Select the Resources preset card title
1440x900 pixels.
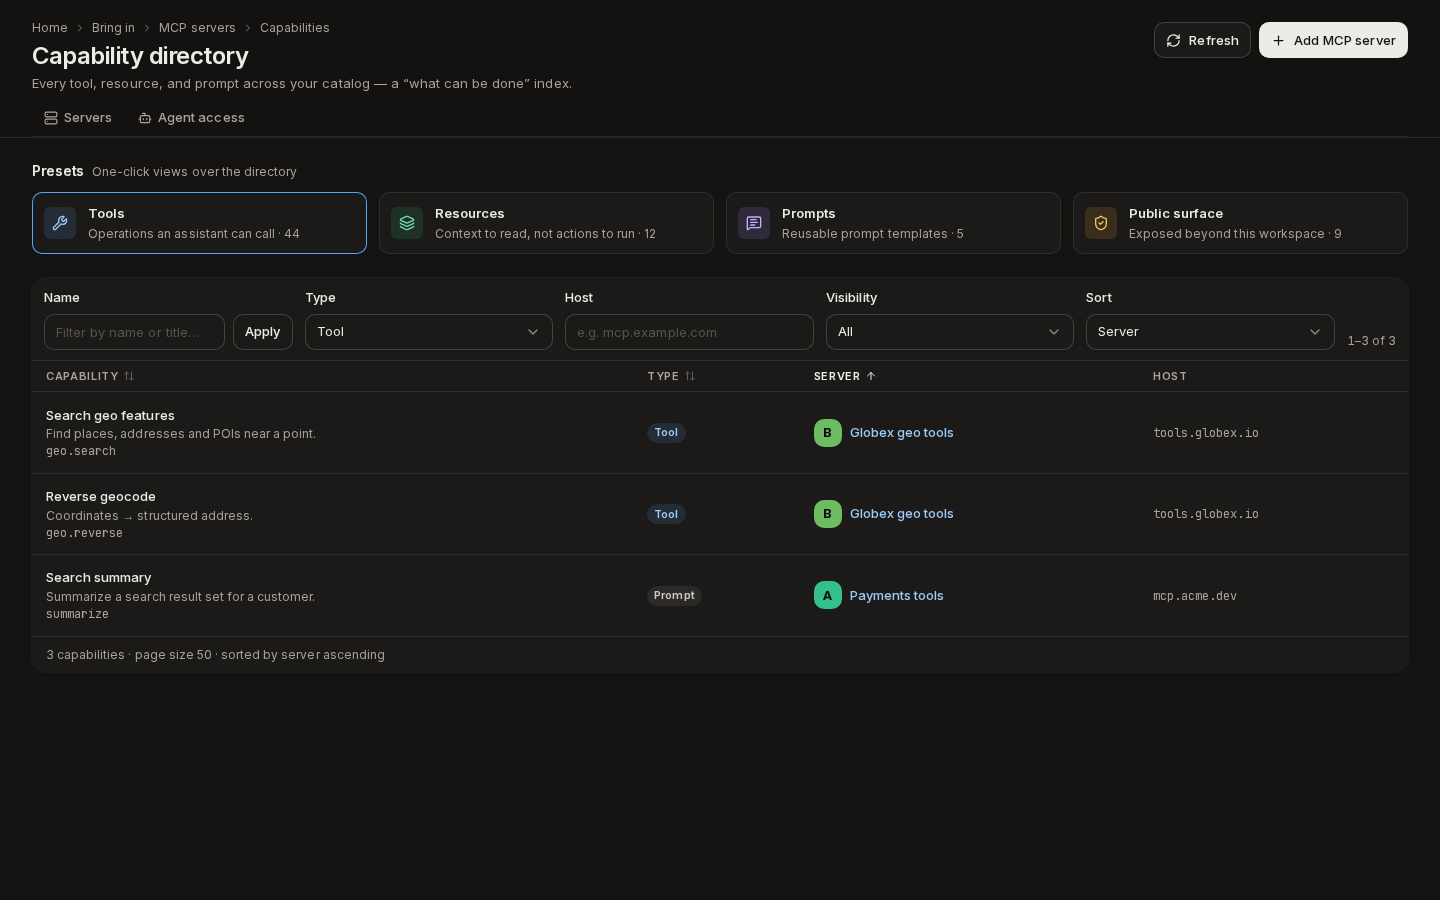click(470, 214)
